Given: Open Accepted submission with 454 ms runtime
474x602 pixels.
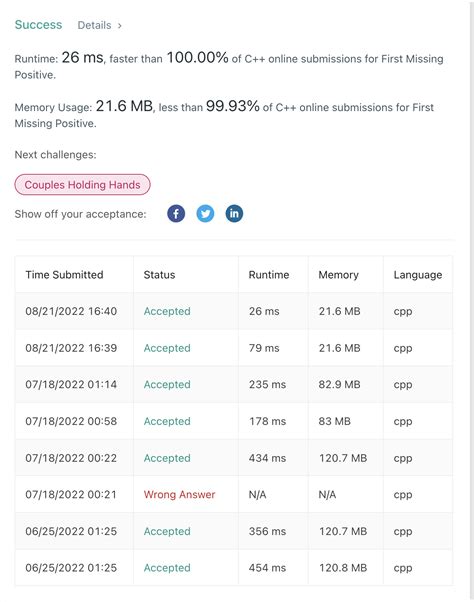Looking at the screenshot, I should coord(167,568).
